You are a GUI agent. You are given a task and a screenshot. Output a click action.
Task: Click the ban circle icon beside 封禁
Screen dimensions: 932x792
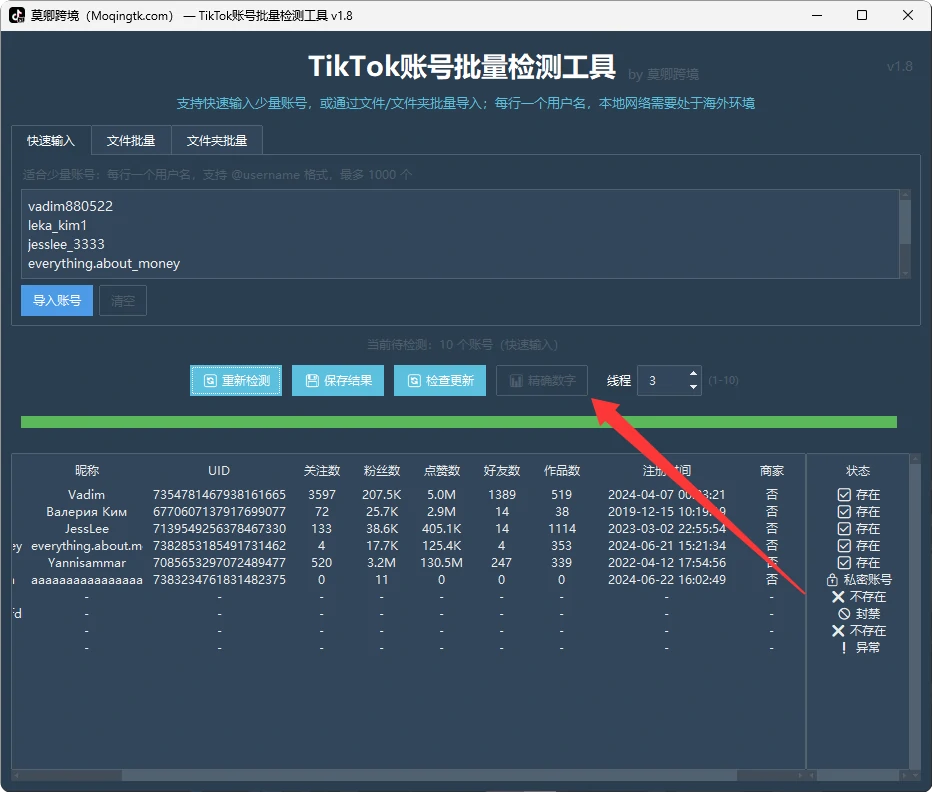(844, 614)
